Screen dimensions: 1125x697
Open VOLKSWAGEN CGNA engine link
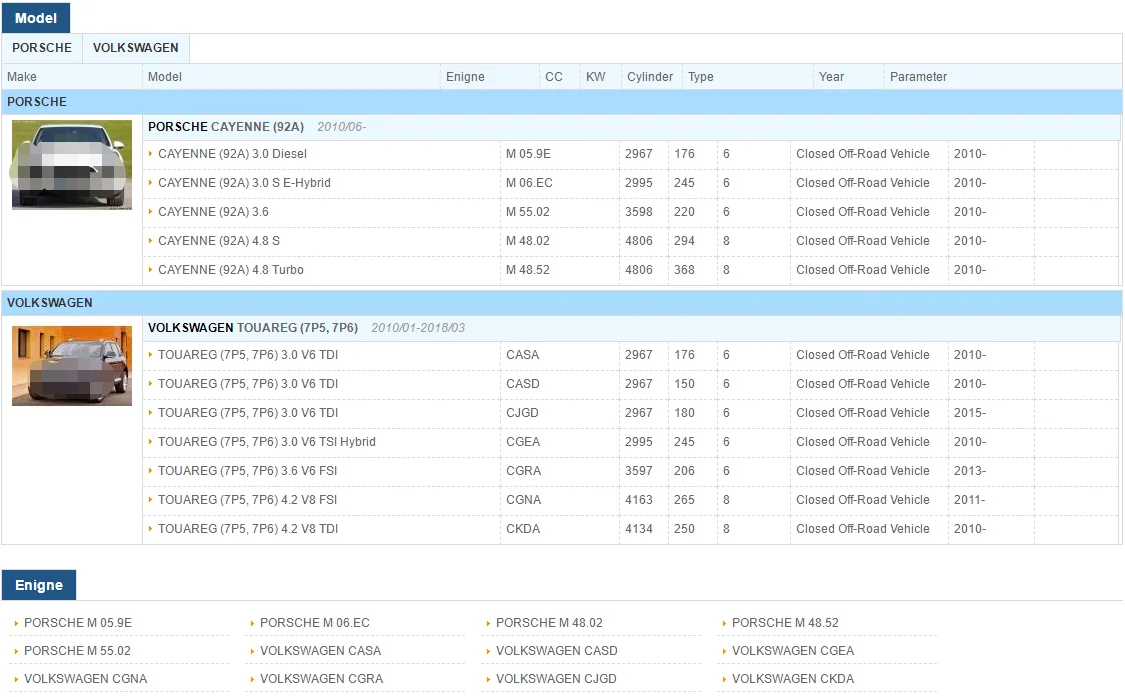coord(85,679)
